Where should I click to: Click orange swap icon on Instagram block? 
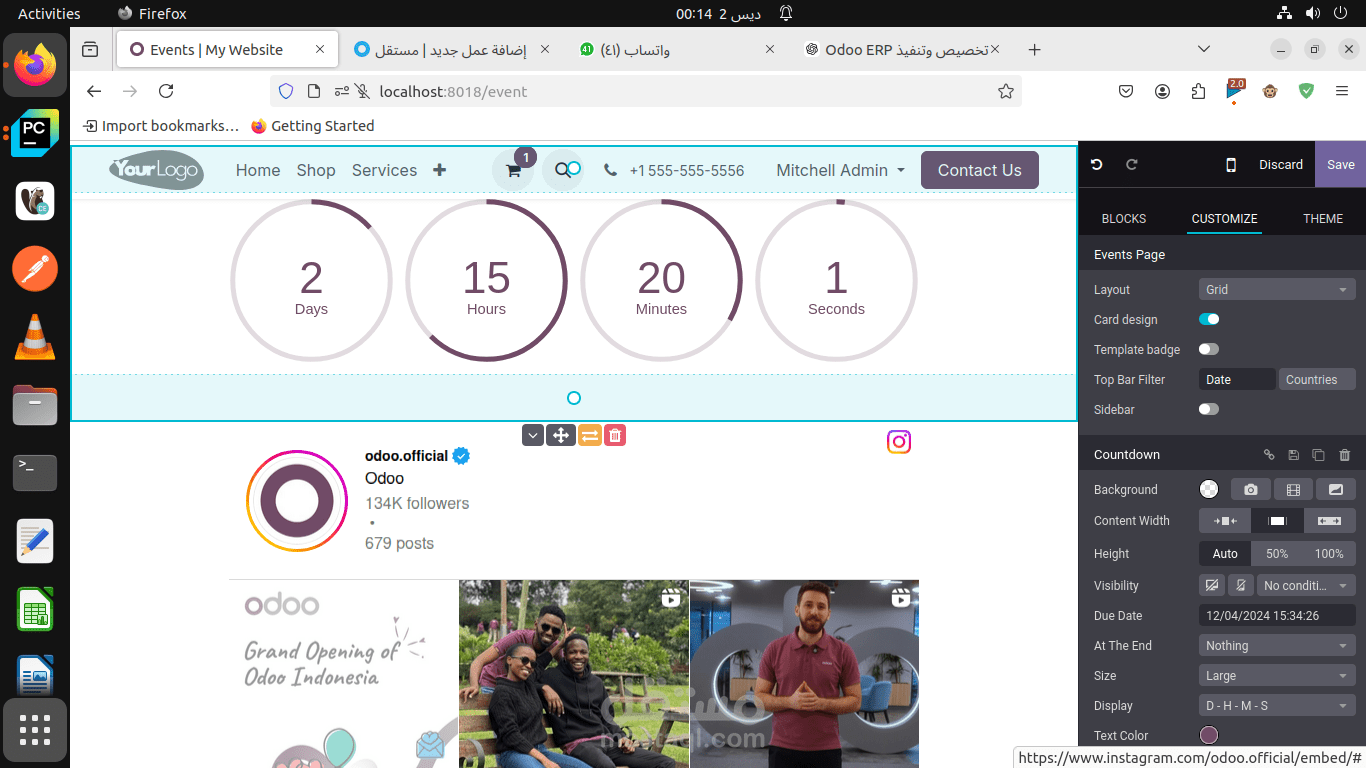[589, 435]
